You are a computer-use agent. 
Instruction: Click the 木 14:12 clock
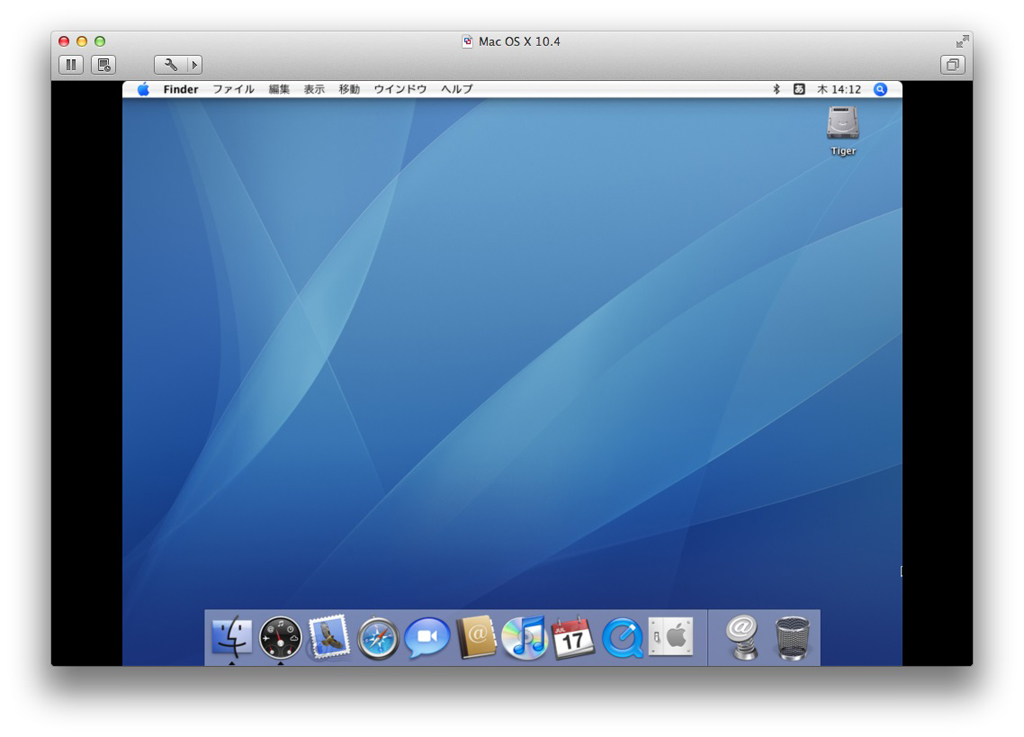coord(839,89)
